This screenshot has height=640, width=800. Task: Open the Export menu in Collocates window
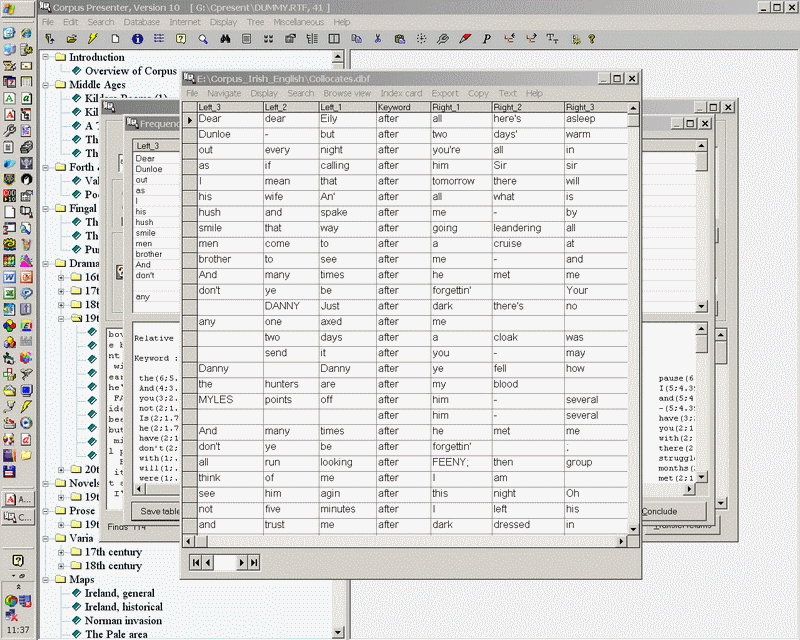pyautogui.click(x=445, y=93)
